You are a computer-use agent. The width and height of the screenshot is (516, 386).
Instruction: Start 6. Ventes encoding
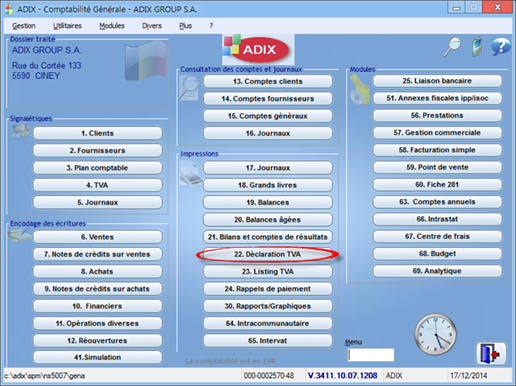pos(97,237)
